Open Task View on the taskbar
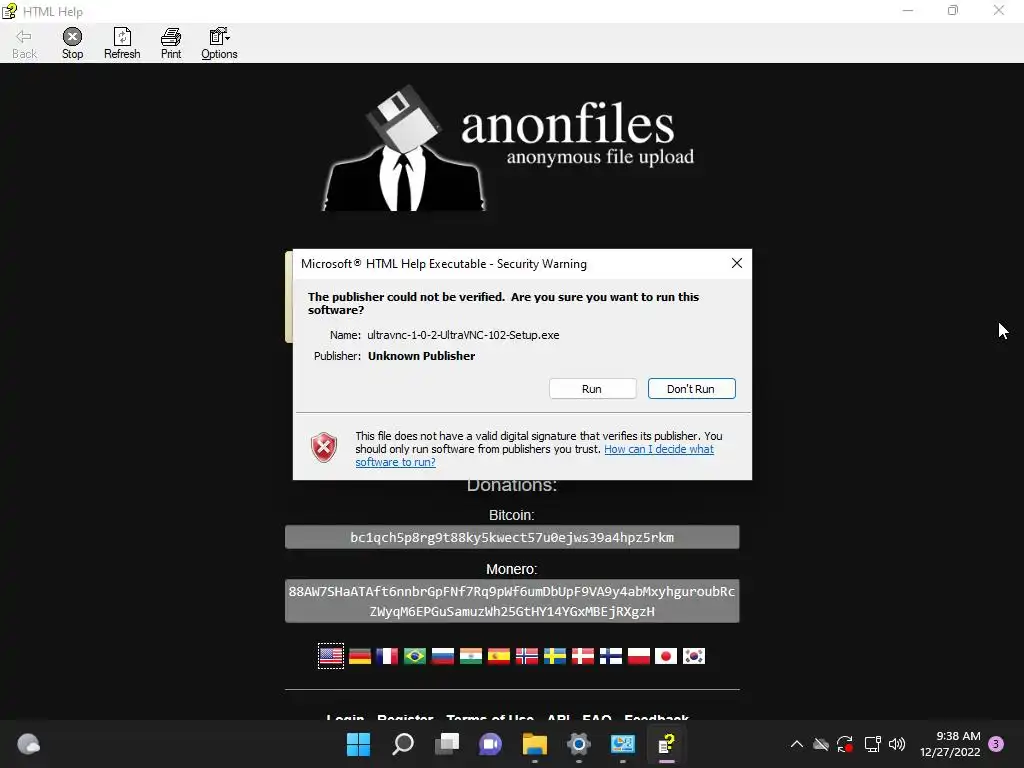This screenshot has width=1024, height=768. pos(447,744)
